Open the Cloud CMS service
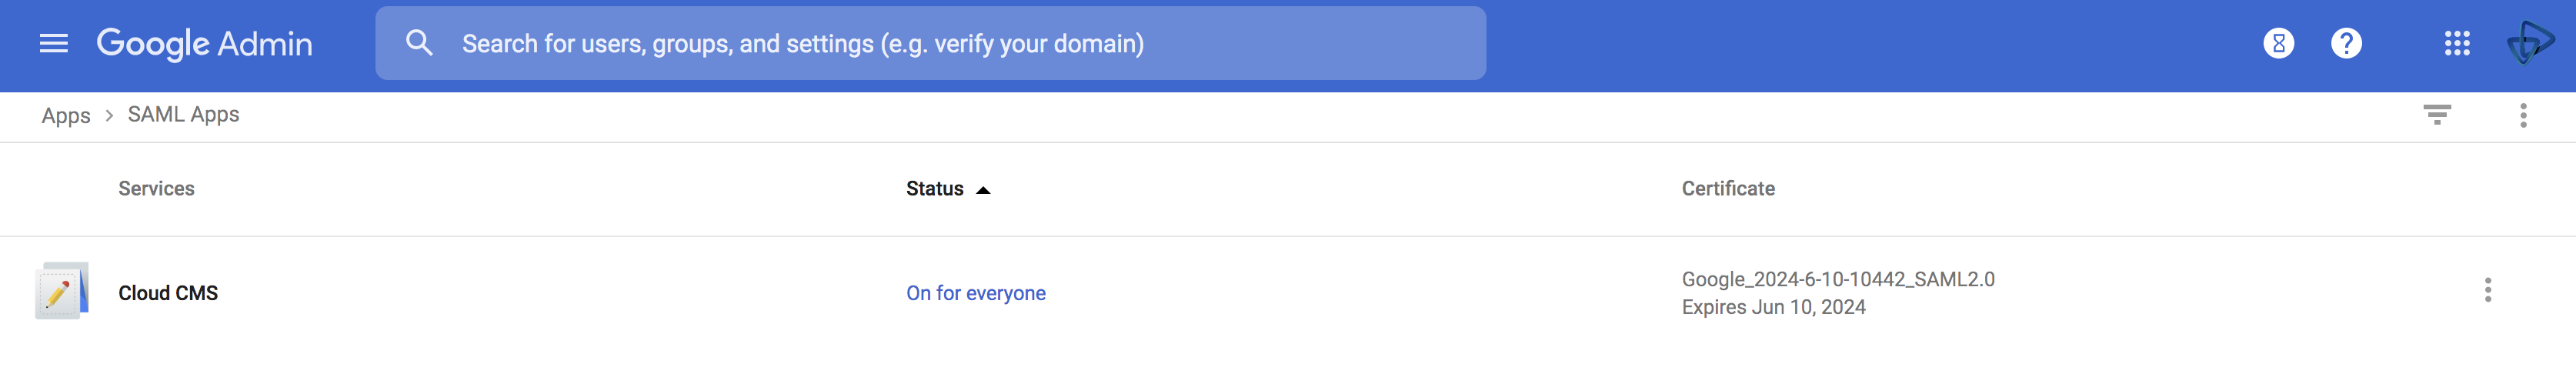This screenshot has height=374, width=2576. 168,293
